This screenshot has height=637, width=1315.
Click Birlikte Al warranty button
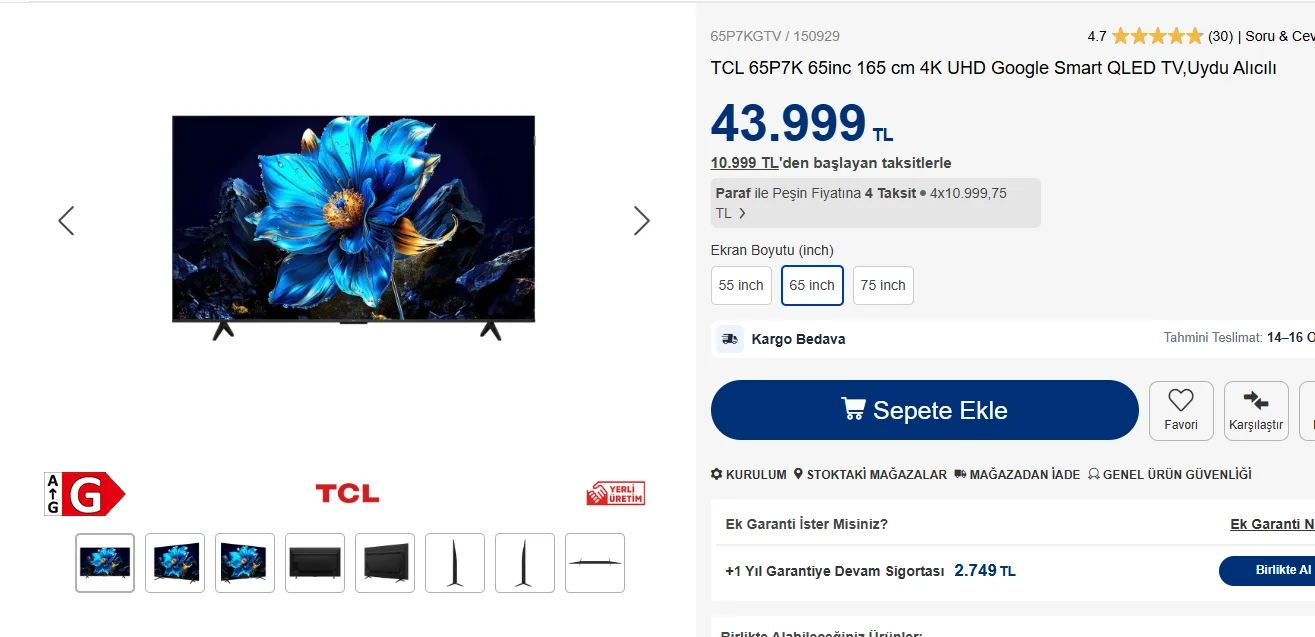tap(1267, 570)
